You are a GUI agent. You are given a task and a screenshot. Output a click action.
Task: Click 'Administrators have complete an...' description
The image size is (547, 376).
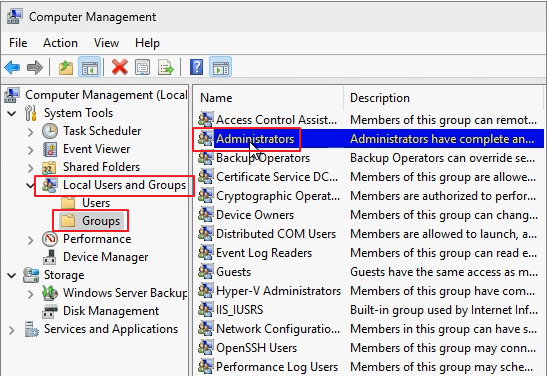pos(442,139)
